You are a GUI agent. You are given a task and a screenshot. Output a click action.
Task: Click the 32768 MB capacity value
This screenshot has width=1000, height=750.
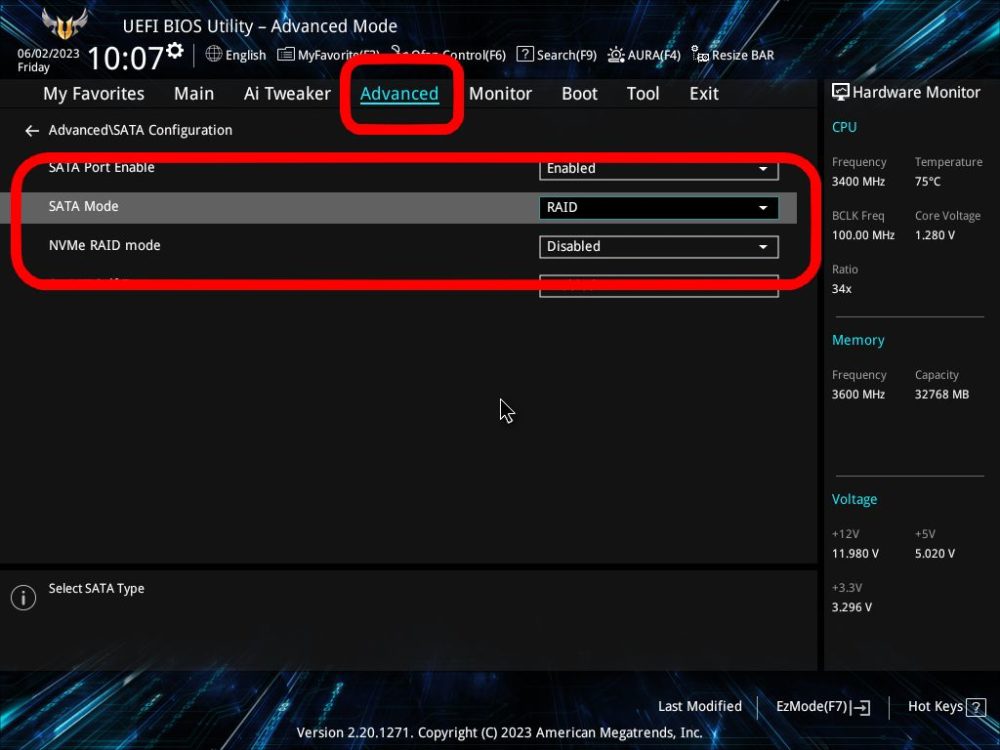[941, 394]
